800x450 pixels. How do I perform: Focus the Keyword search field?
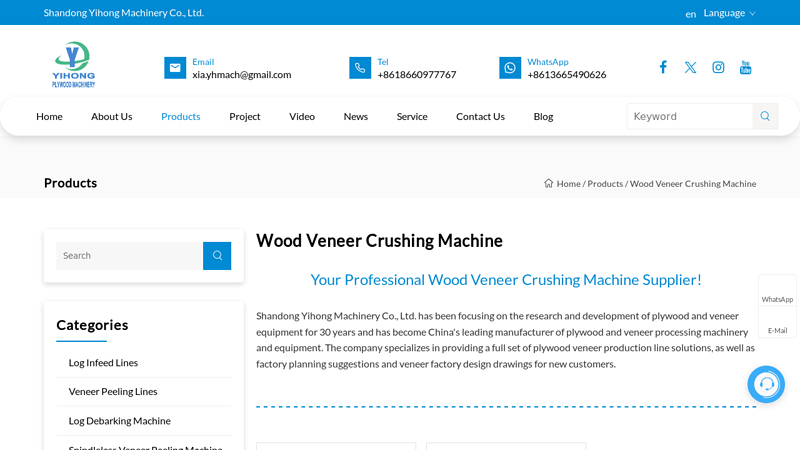click(690, 116)
